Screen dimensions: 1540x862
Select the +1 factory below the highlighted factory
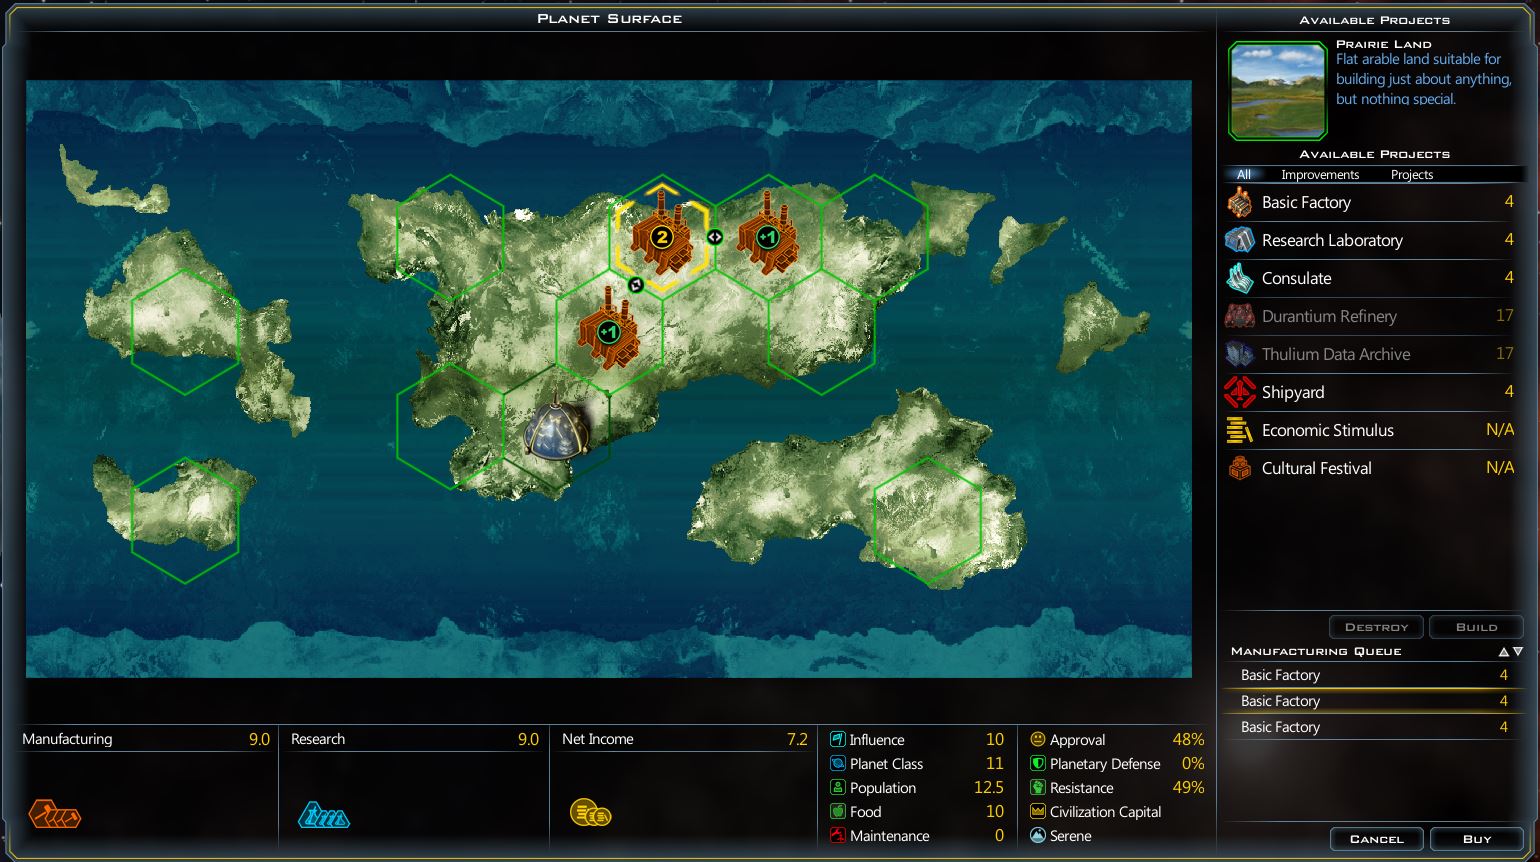(x=608, y=330)
